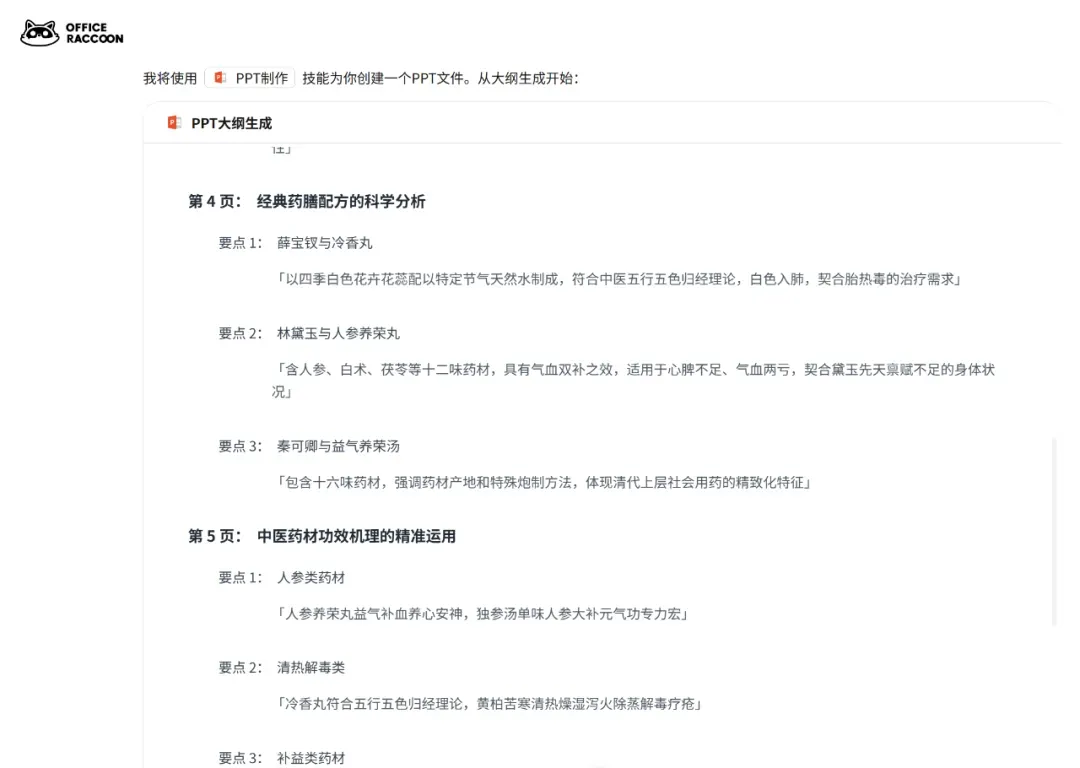The height and width of the screenshot is (768, 1080).
Task: Select heading 第 5 页: 中医药材功效机理的精准运用
Action: pos(322,536)
